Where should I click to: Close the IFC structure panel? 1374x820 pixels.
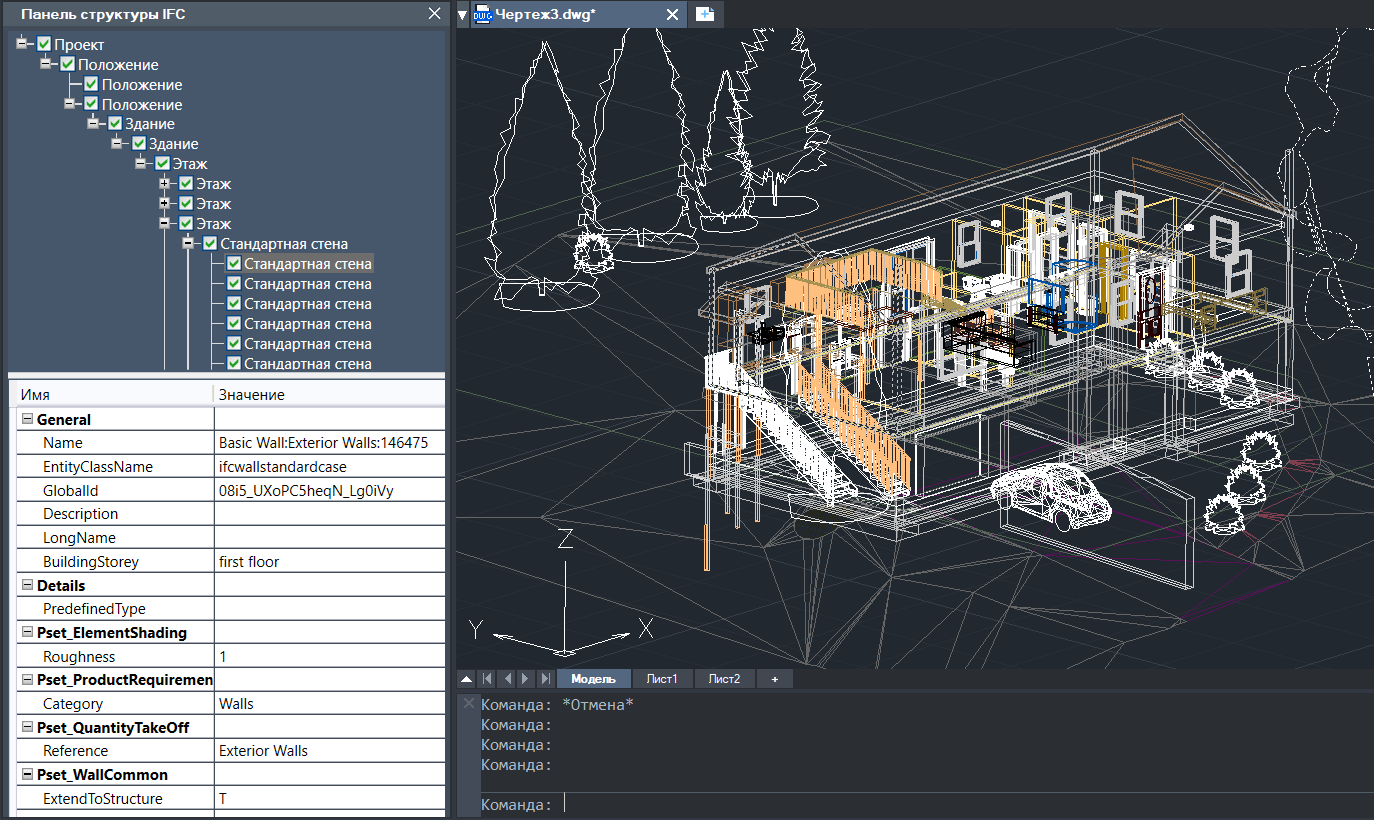pyautogui.click(x=434, y=14)
